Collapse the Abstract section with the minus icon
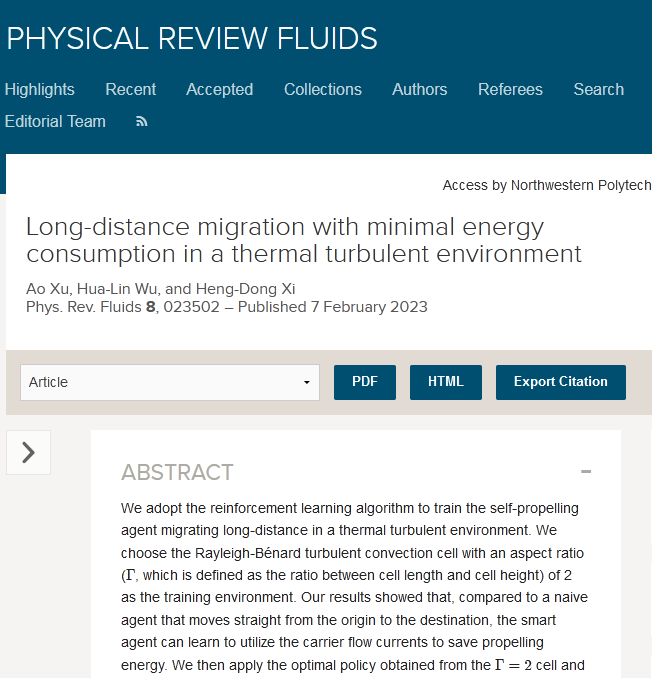This screenshot has width=652, height=678. 586,472
